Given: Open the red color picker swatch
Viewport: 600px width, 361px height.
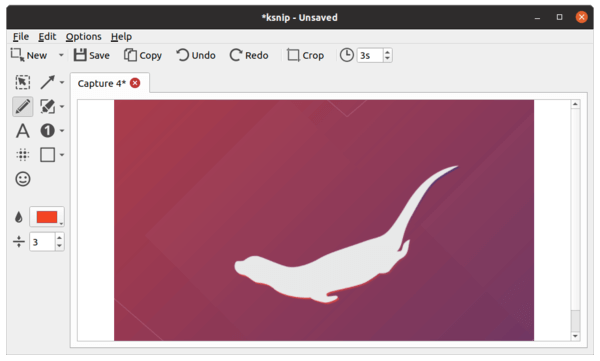Looking at the screenshot, I should (47, 217).
